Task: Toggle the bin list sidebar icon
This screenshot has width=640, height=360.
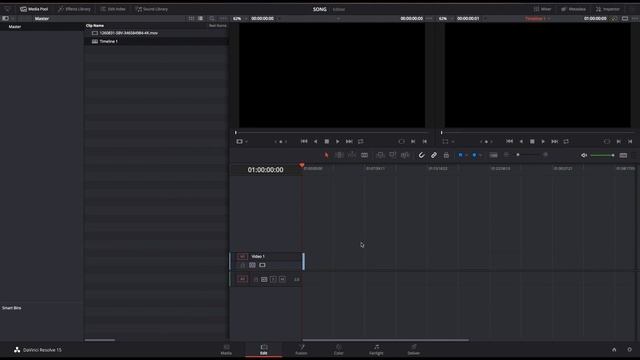Action: coord(5,18)
